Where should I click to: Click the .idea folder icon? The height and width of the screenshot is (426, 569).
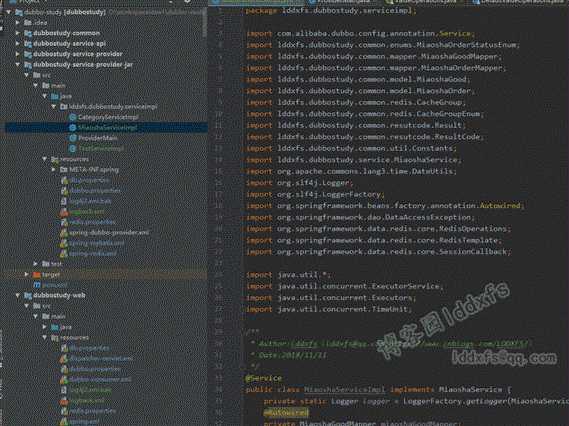28,23
